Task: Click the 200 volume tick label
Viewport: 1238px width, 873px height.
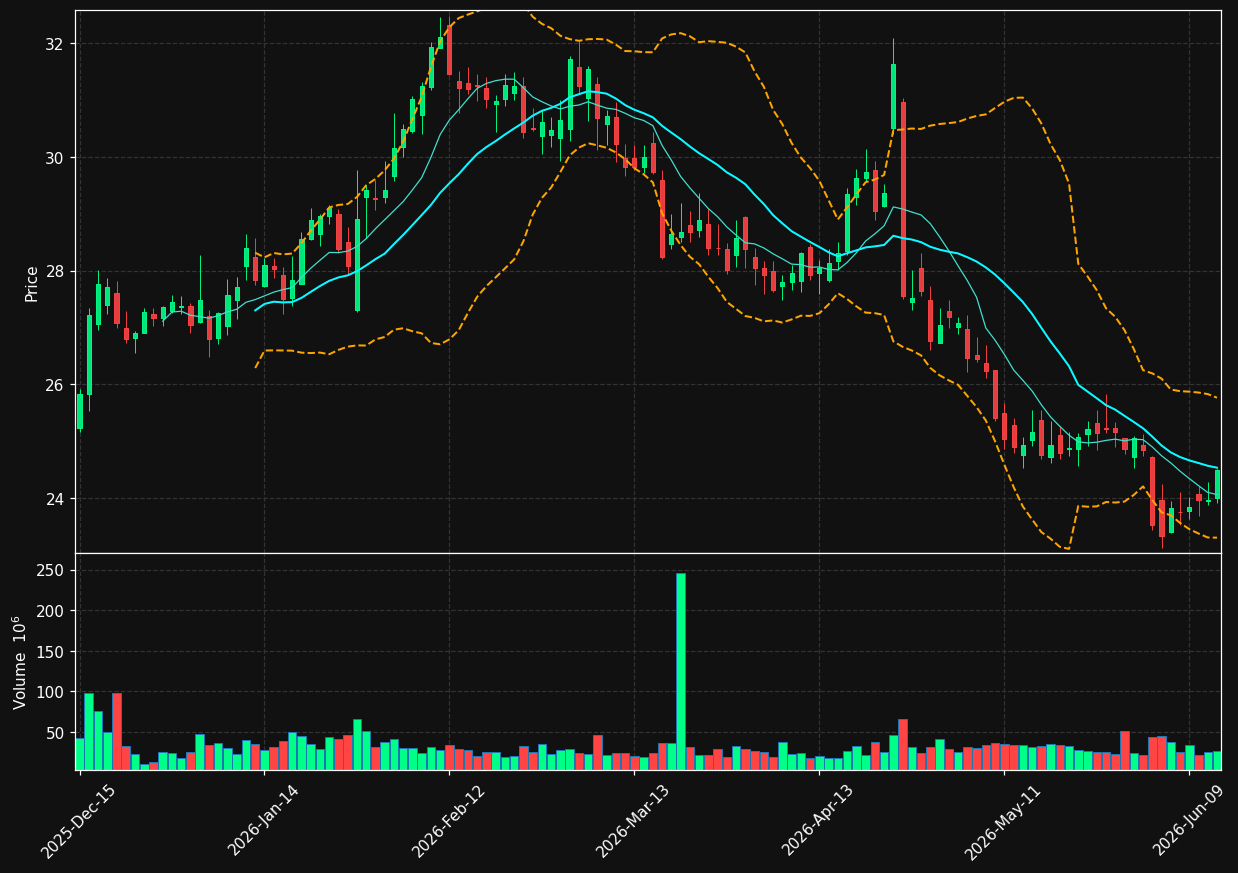Action: click(51, 611)
